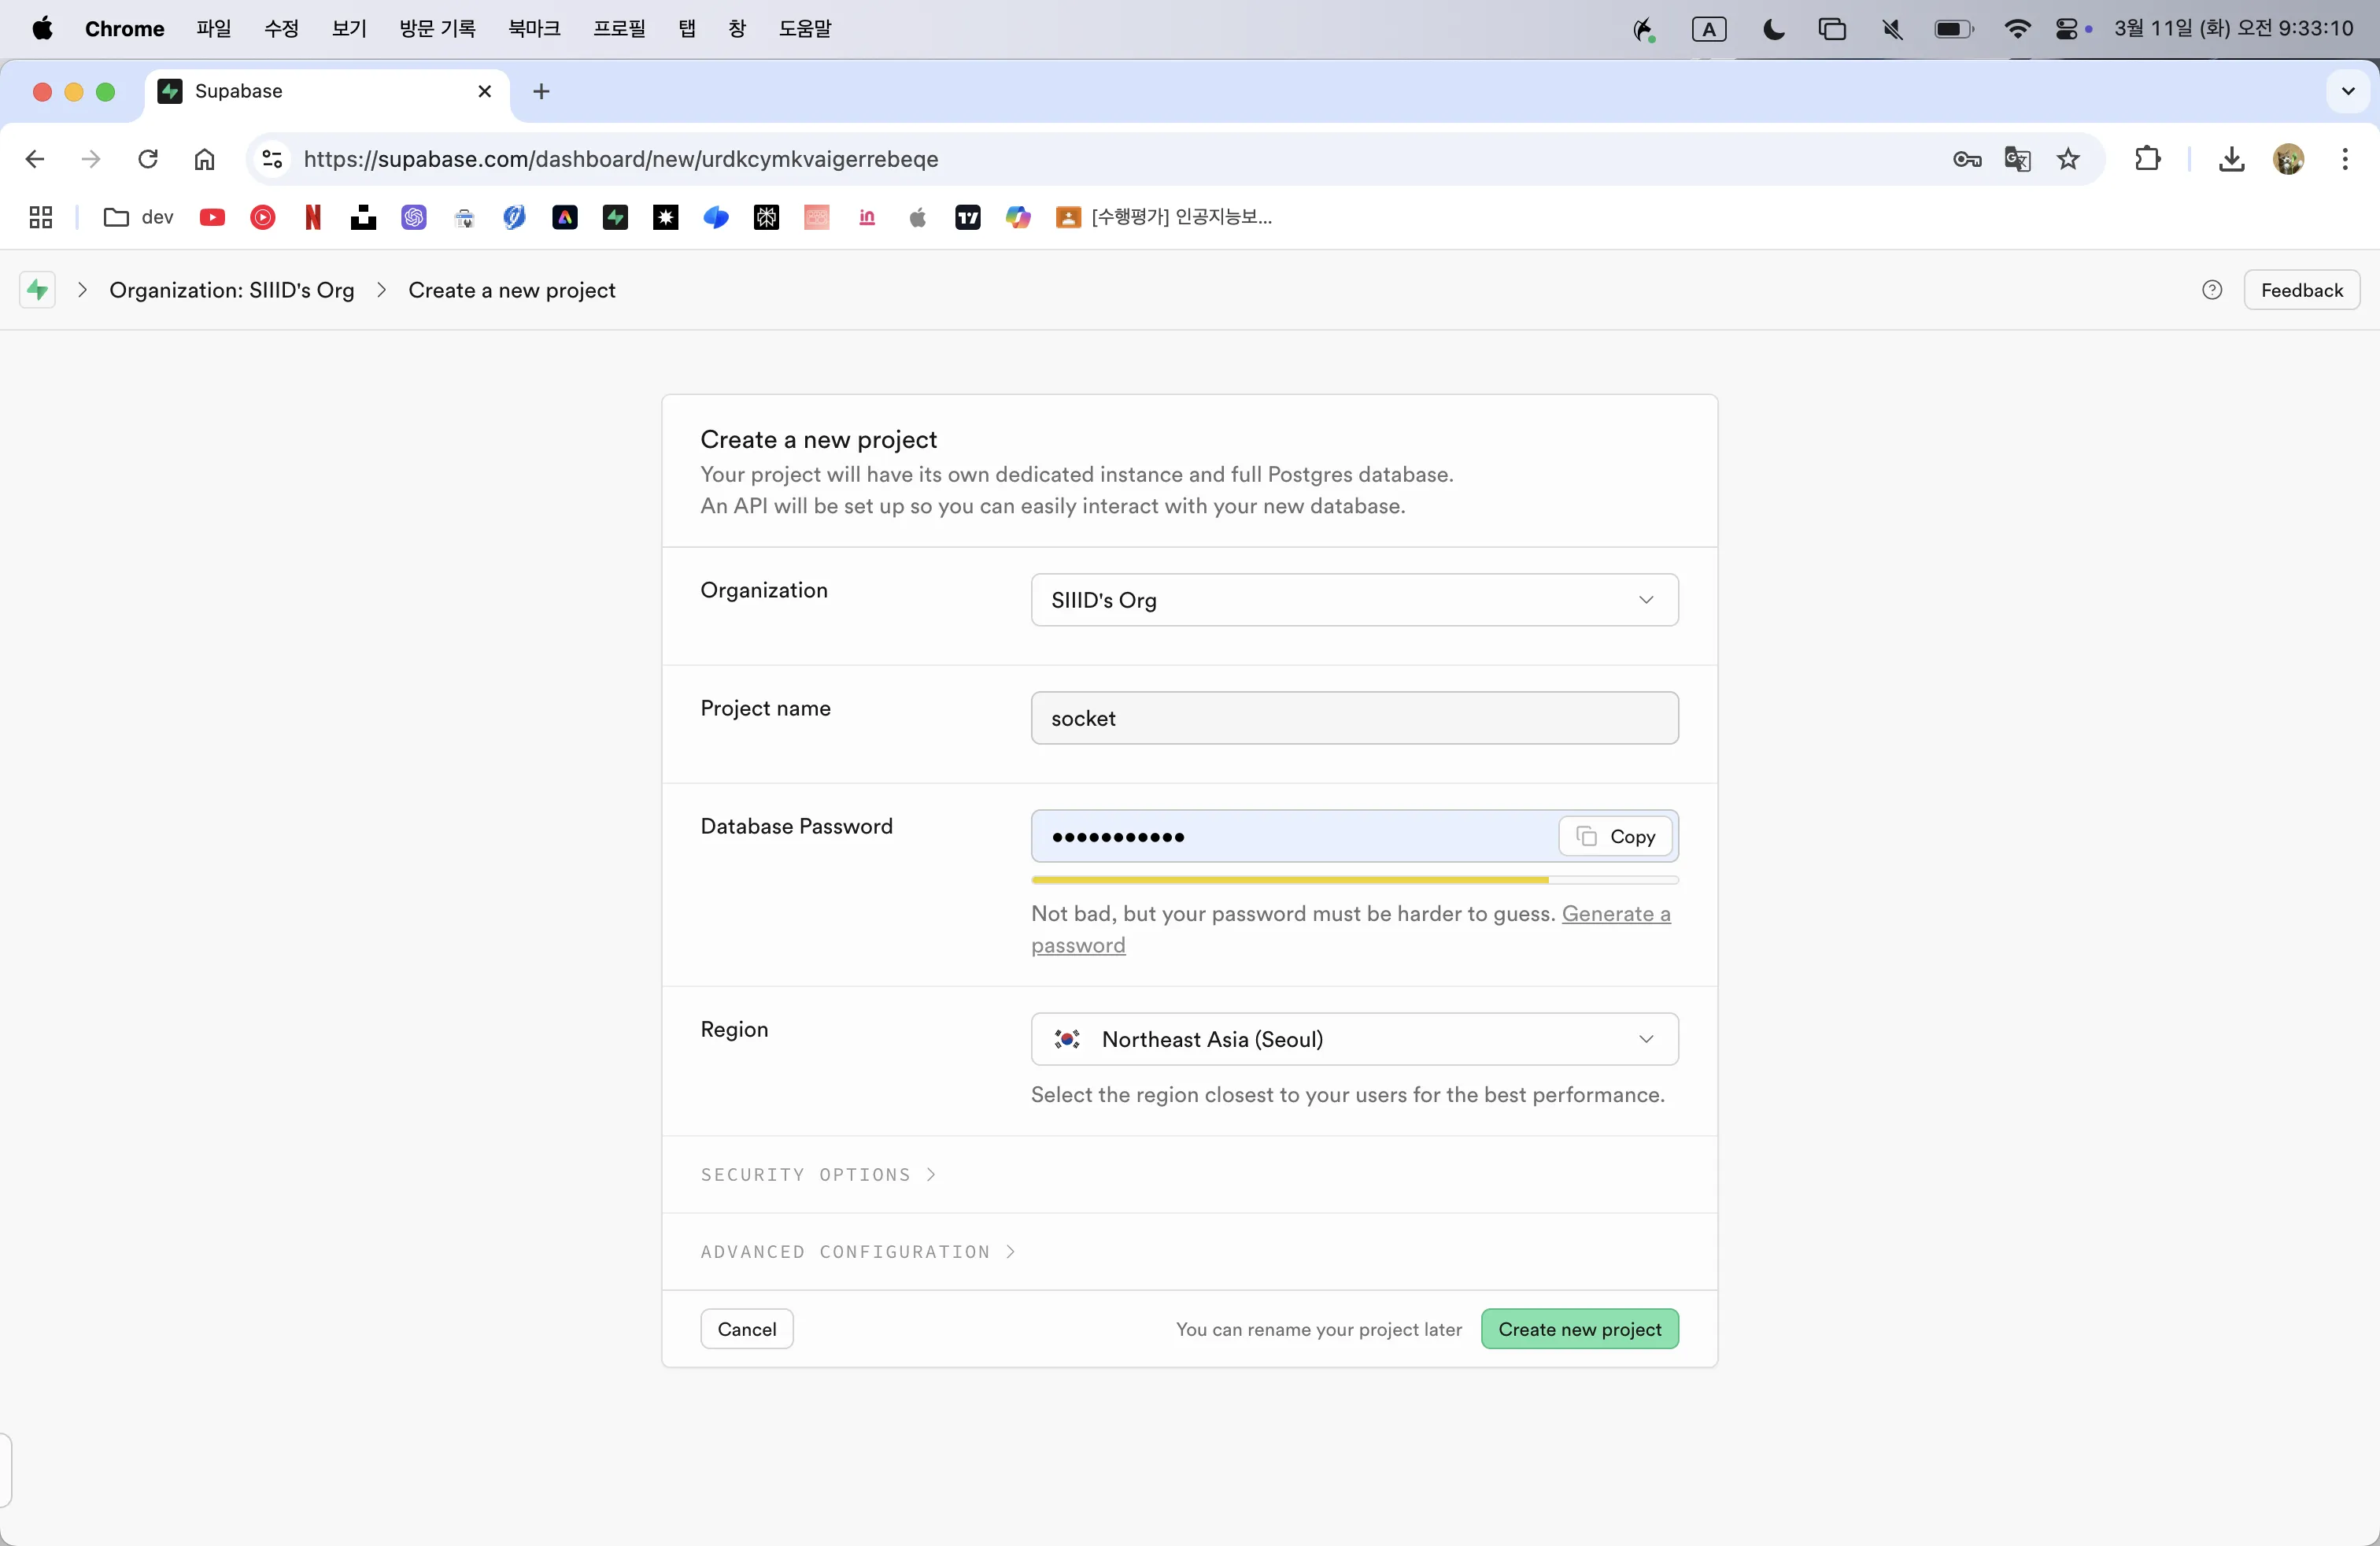The width and height of the screenshot is (2380, 1546).
Task: Copy the database password
Action: (1615, 837)
